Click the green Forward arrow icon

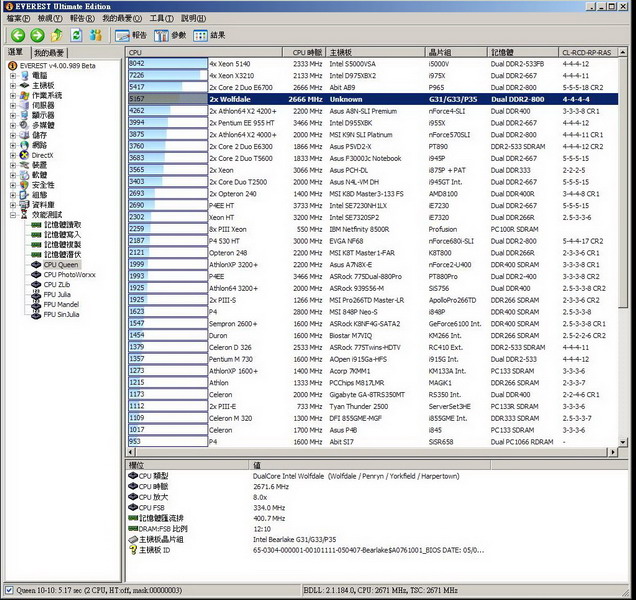tap(37, 36)
